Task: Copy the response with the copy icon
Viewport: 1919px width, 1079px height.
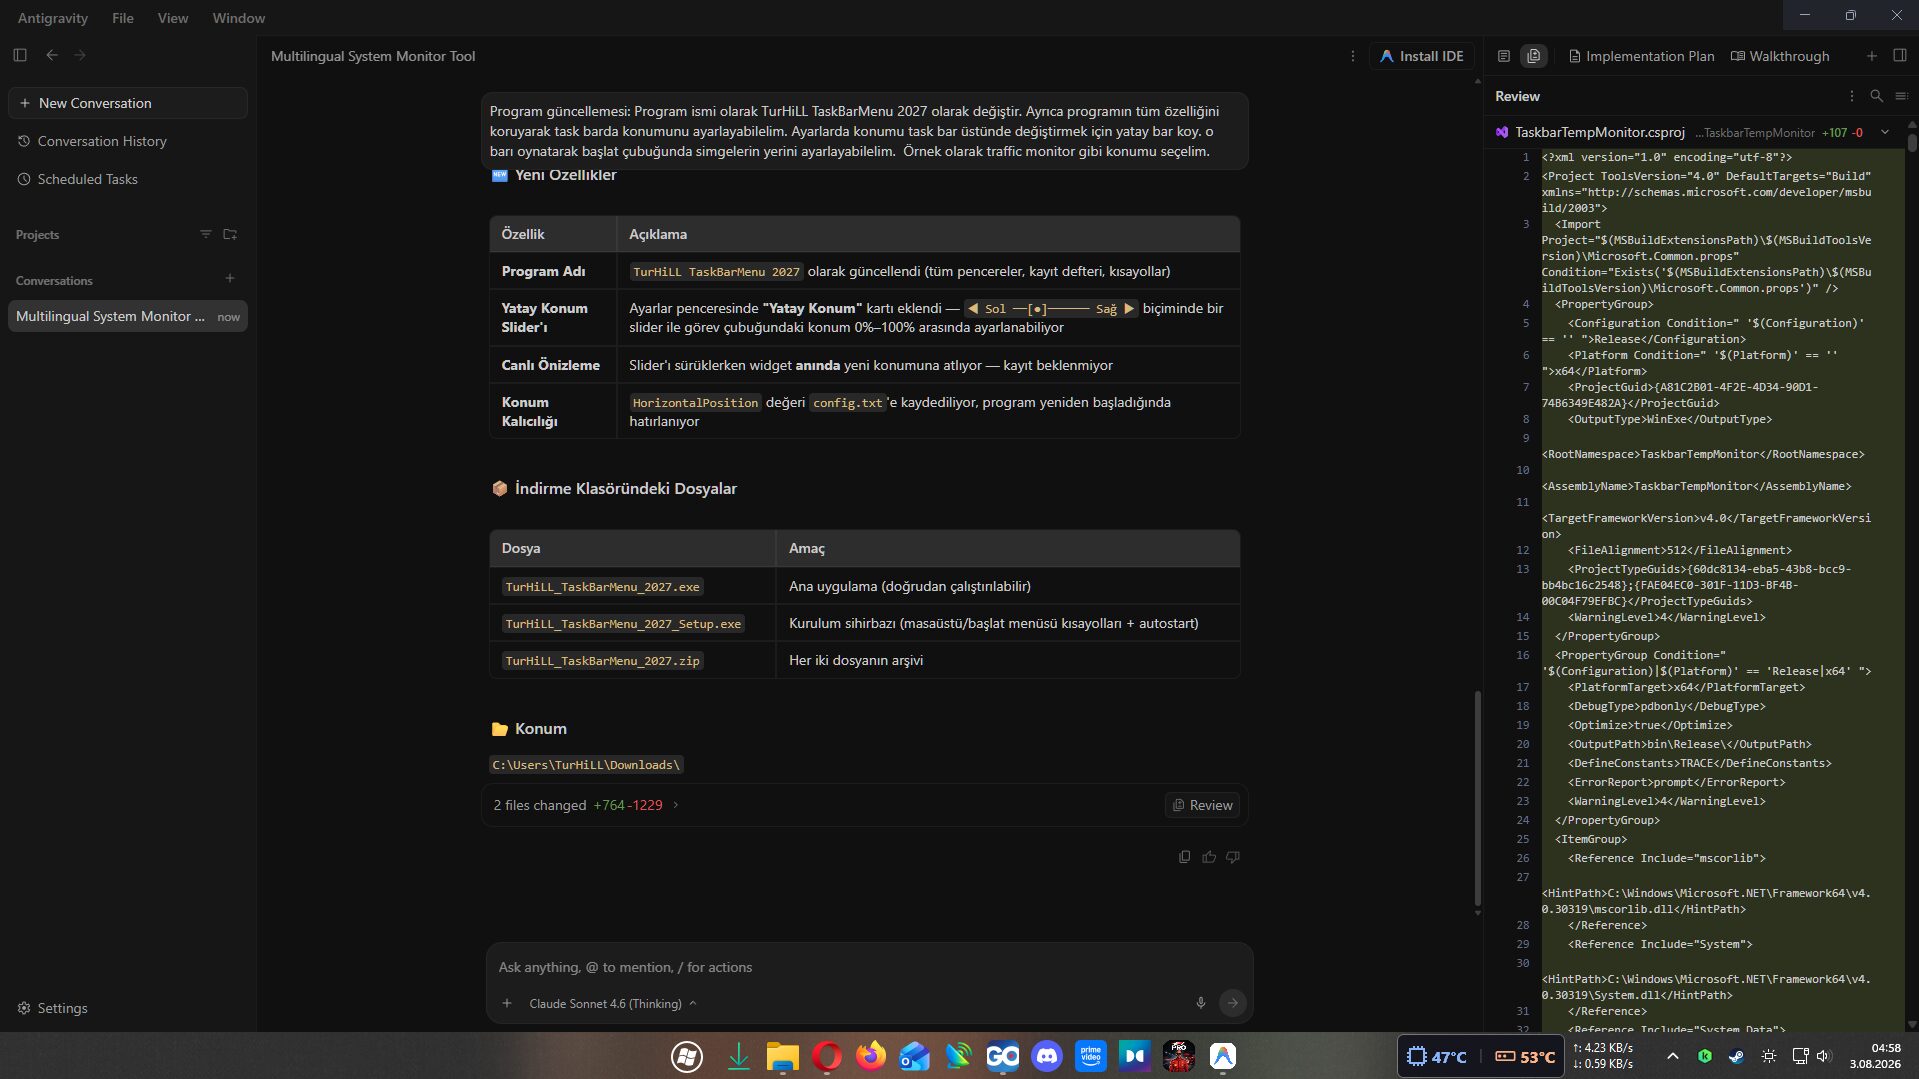Action: (1185, 857)
